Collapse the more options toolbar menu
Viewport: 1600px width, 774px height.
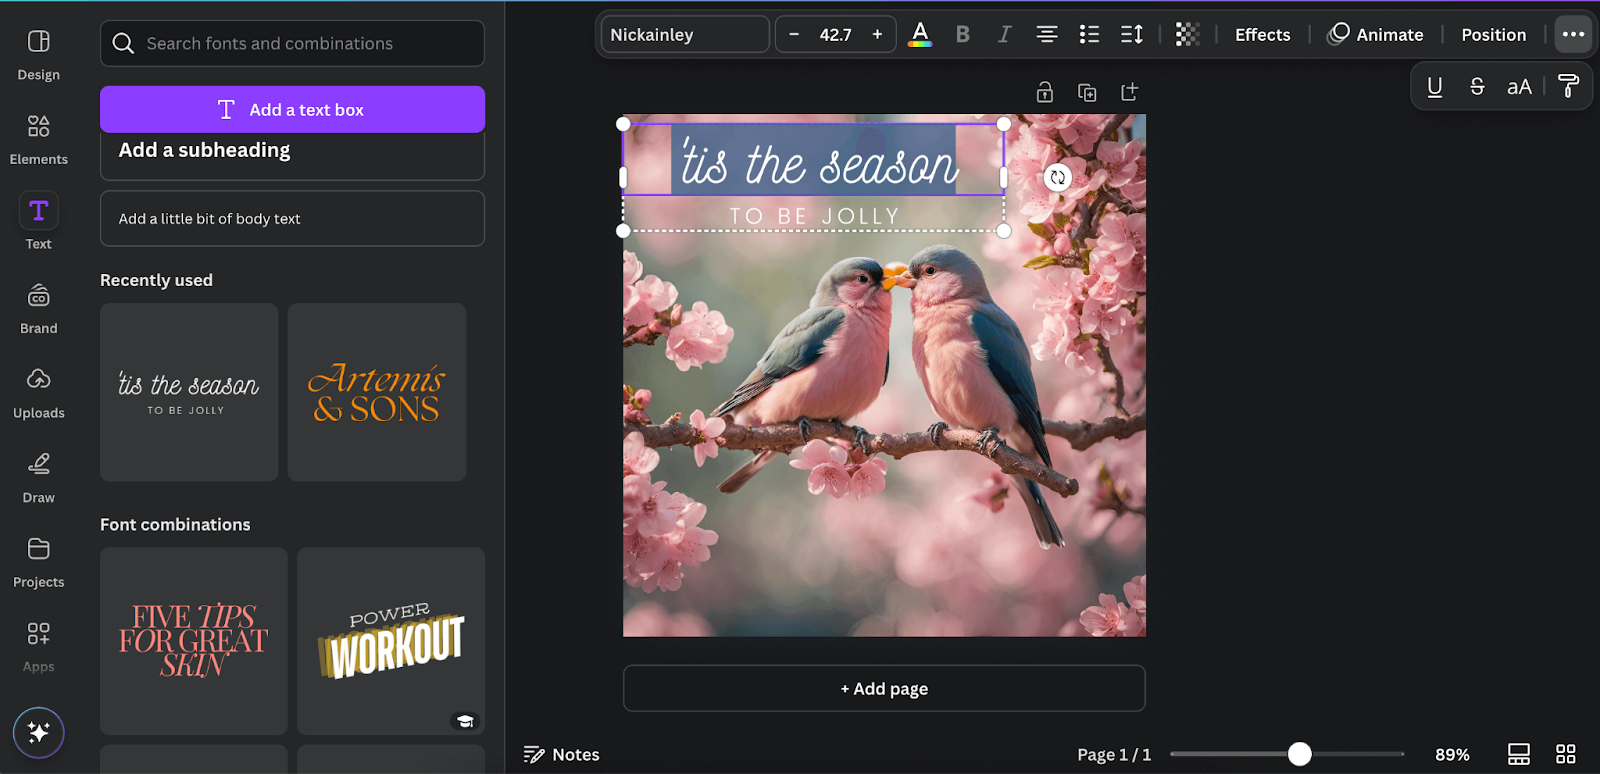(1573, 34)
